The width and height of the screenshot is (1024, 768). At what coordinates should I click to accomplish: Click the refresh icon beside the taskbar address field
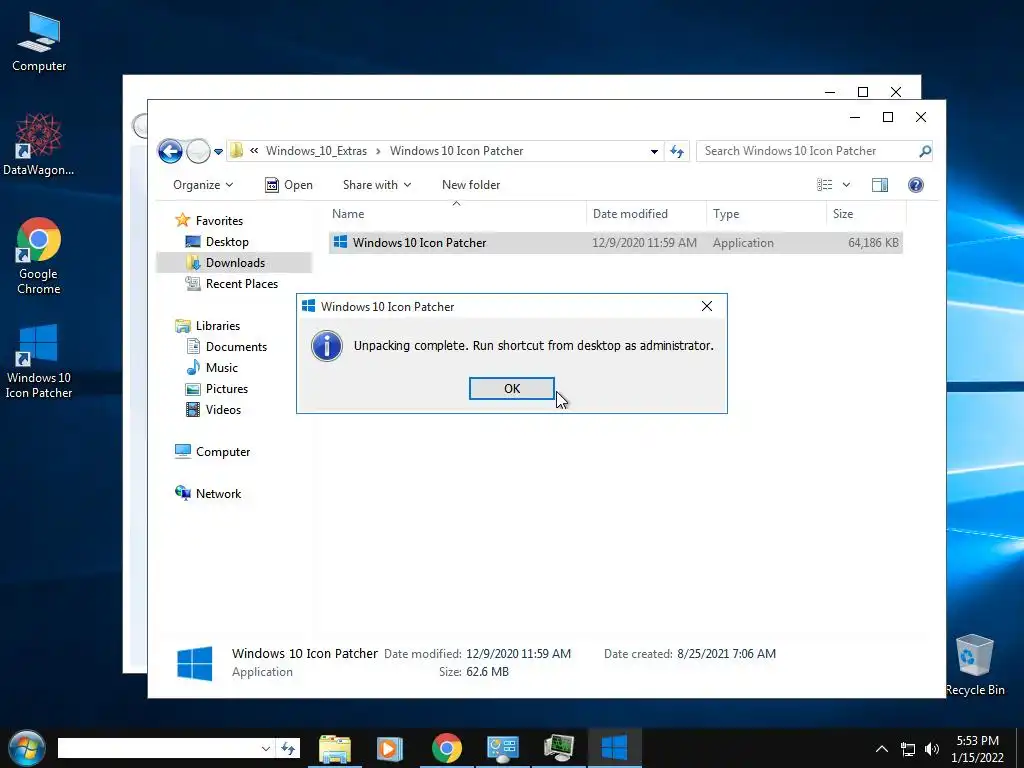[x=288, y=748]
